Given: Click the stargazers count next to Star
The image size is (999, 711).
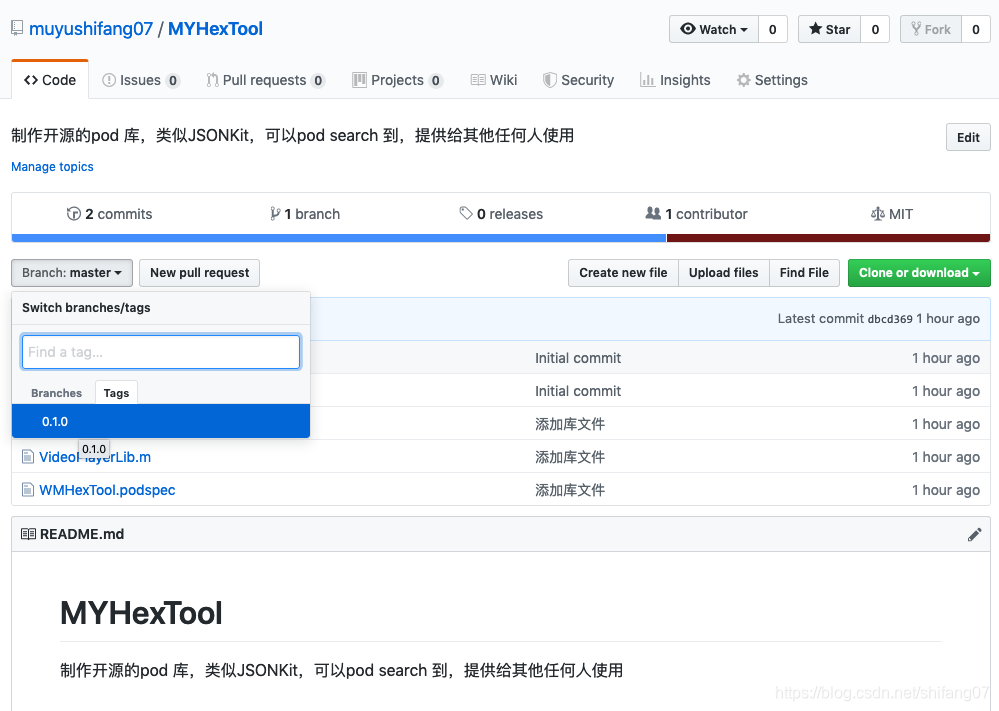Looking at the screenshot, I should tap(875, 29).
